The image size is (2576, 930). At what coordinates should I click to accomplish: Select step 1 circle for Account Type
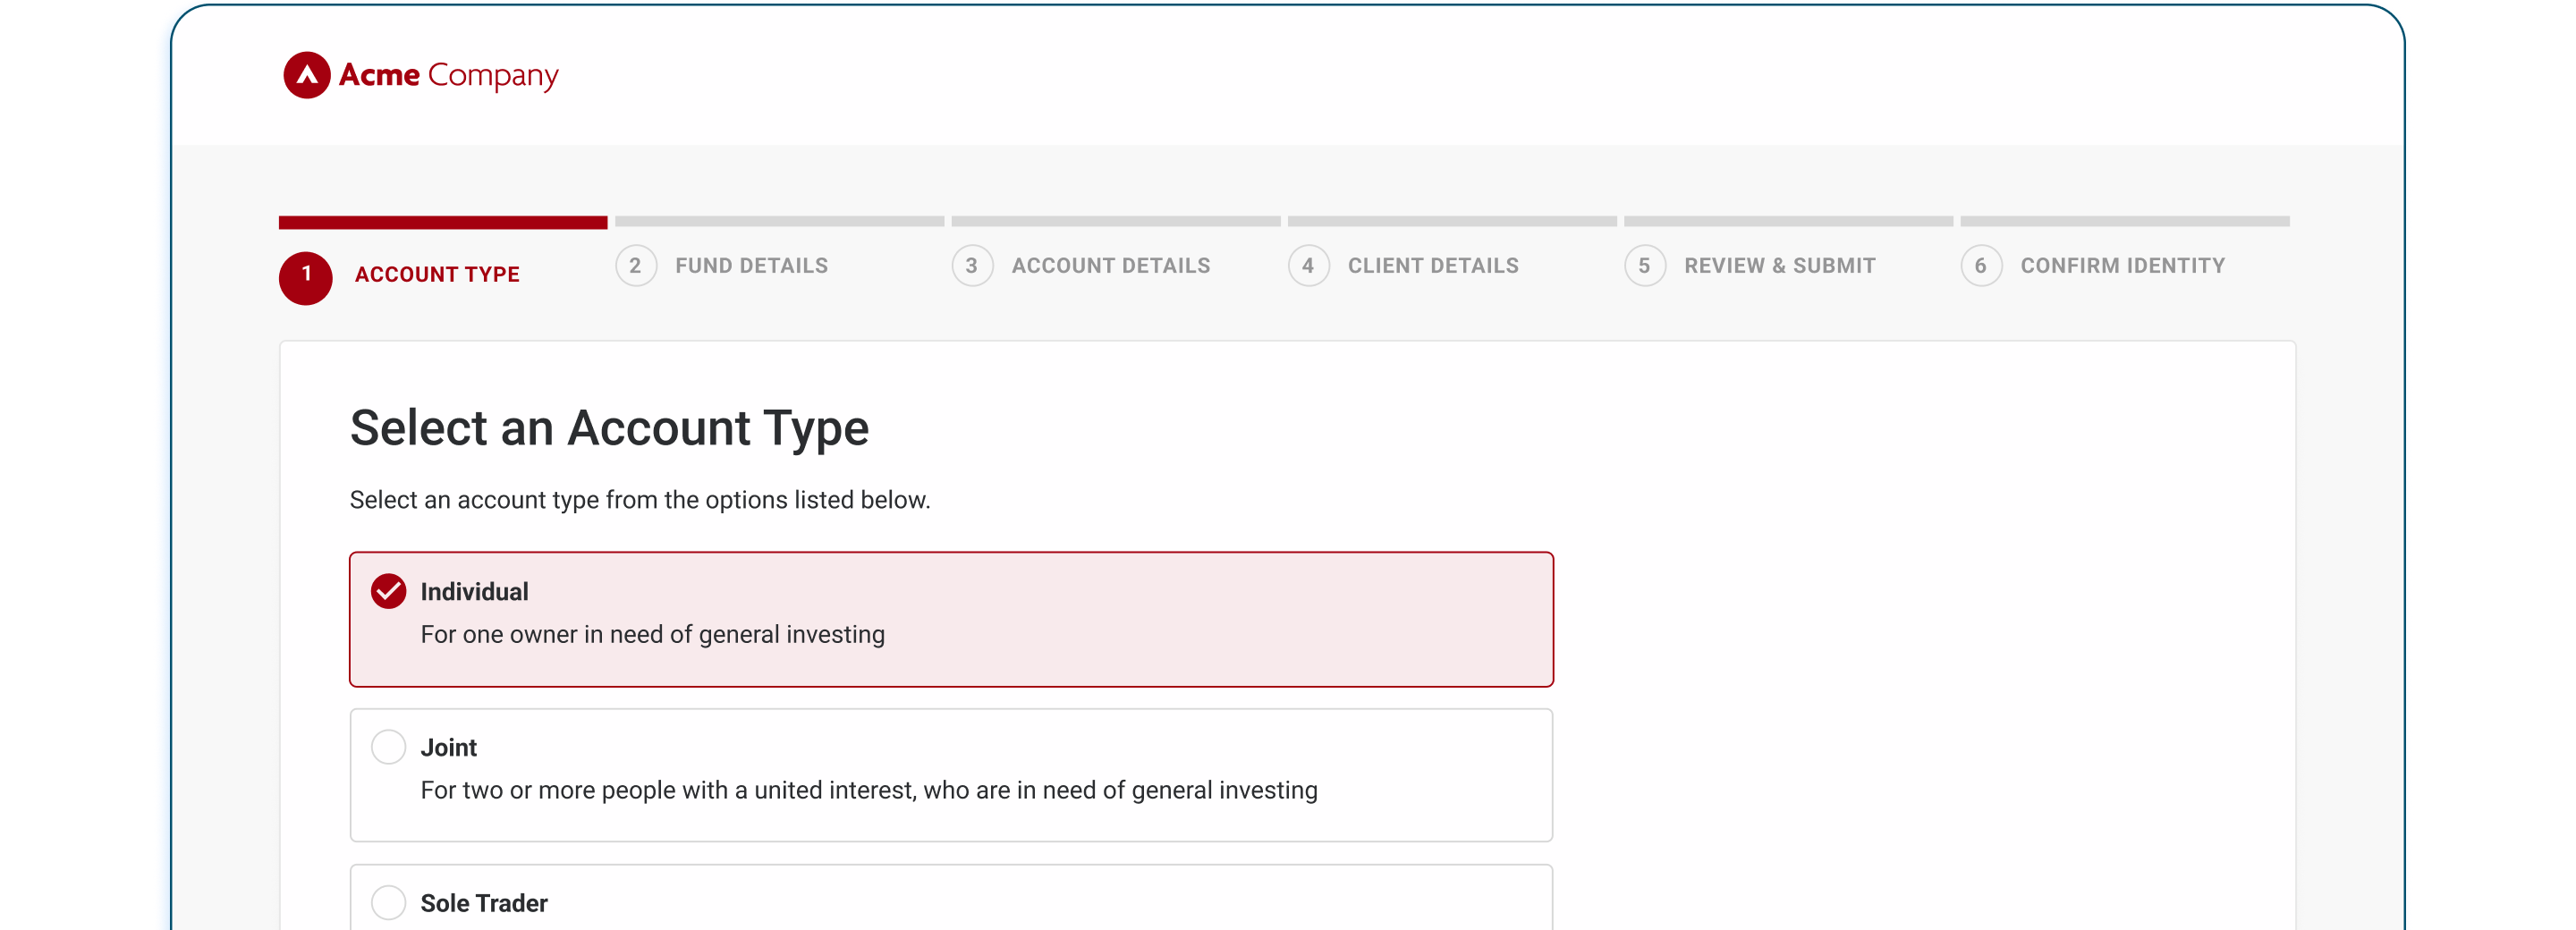(x=305, y=278)
